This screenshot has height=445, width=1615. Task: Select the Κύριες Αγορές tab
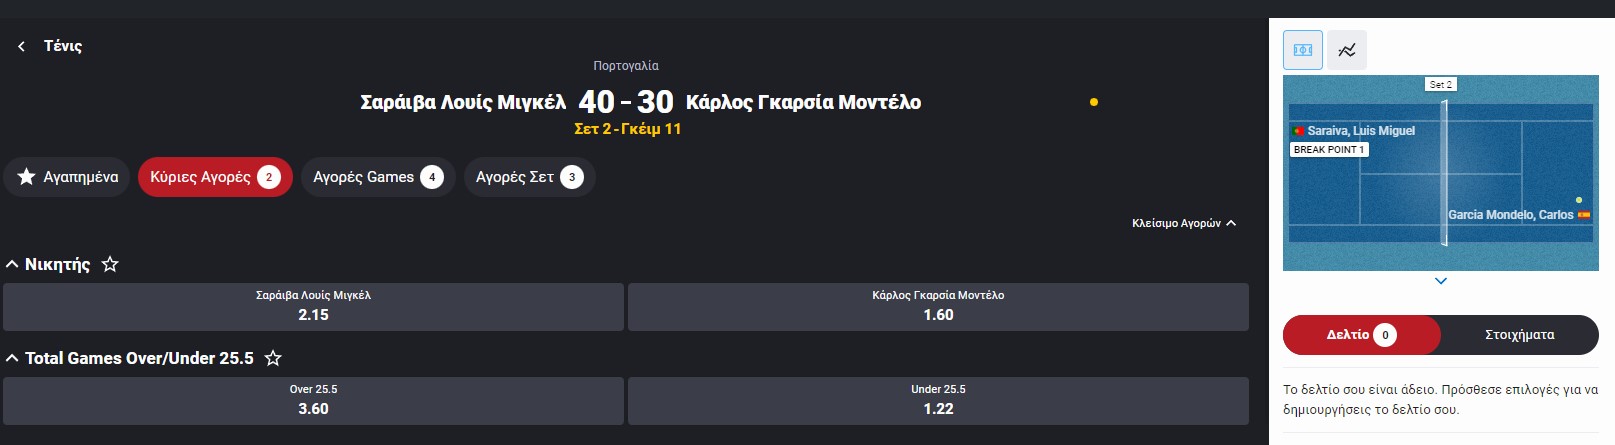(x=215, y=177)
